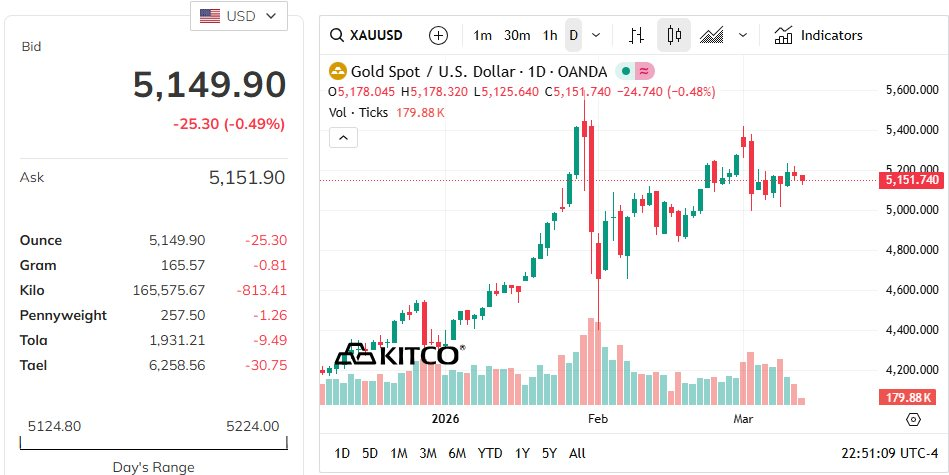
Task: Open chart settings hexagon icon
Action: pos(913,419)
